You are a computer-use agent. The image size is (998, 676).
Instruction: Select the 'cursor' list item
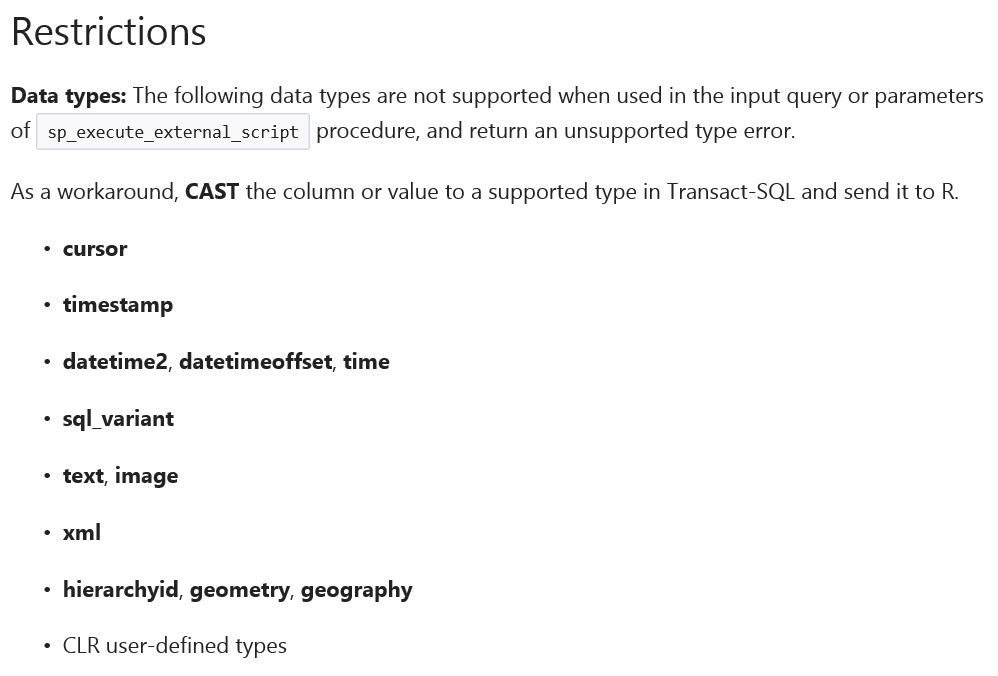tap(95, 249)
